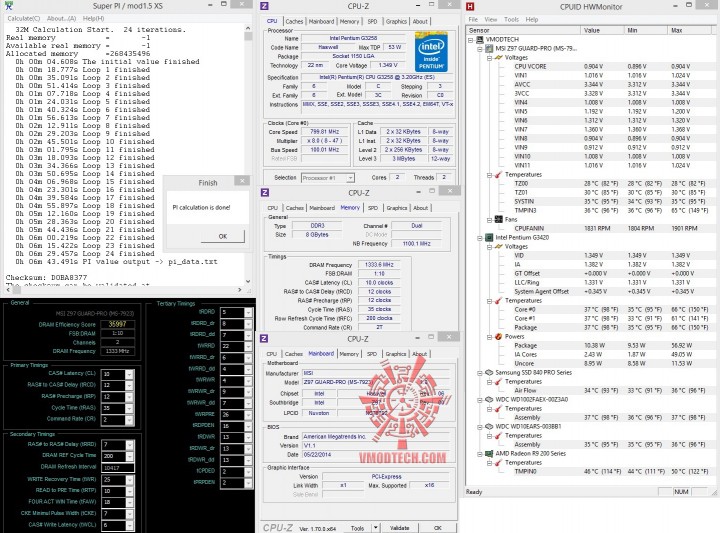Click the Sensor column header in HWMonitor
The height and width of the screenshot is (533, 720).
522,30
